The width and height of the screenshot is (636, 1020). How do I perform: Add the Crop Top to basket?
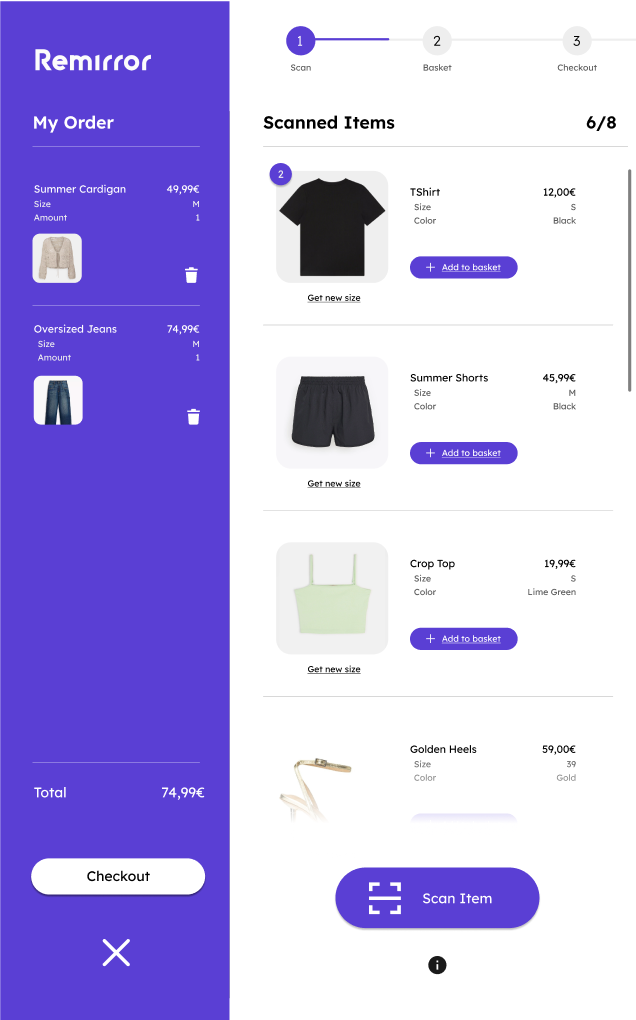pyautogui.click(x=464, y=639)
